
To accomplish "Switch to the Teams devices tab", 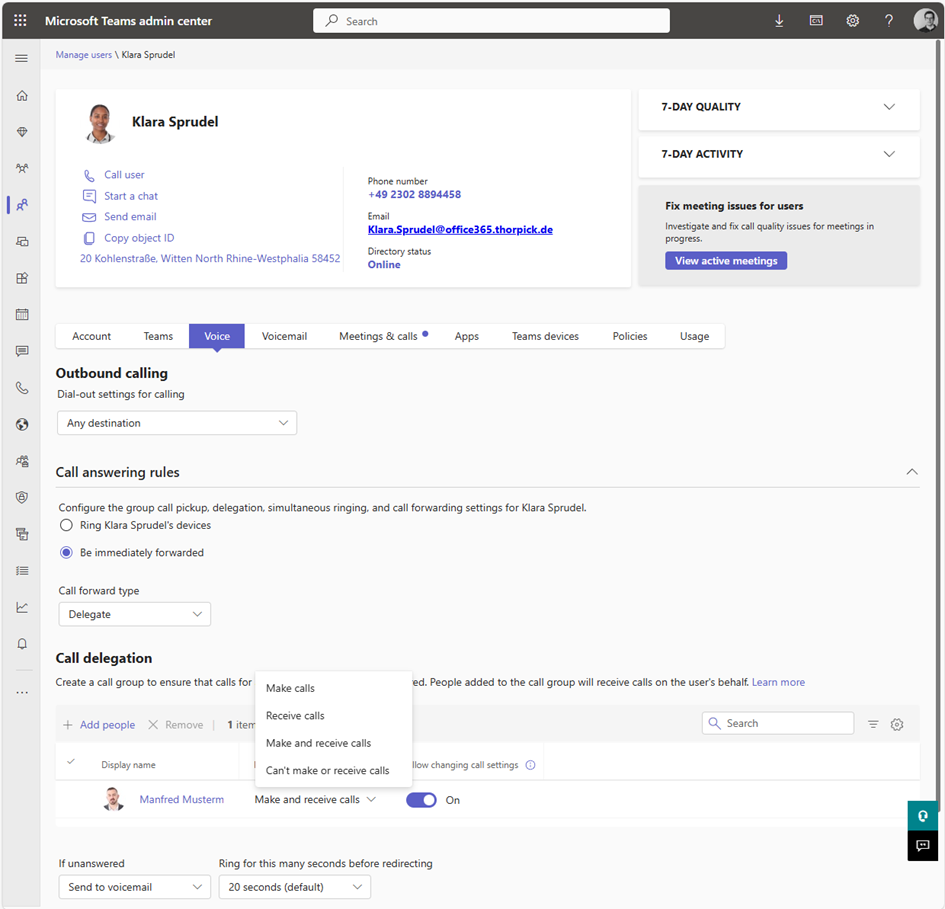I will tap(545, 336).
